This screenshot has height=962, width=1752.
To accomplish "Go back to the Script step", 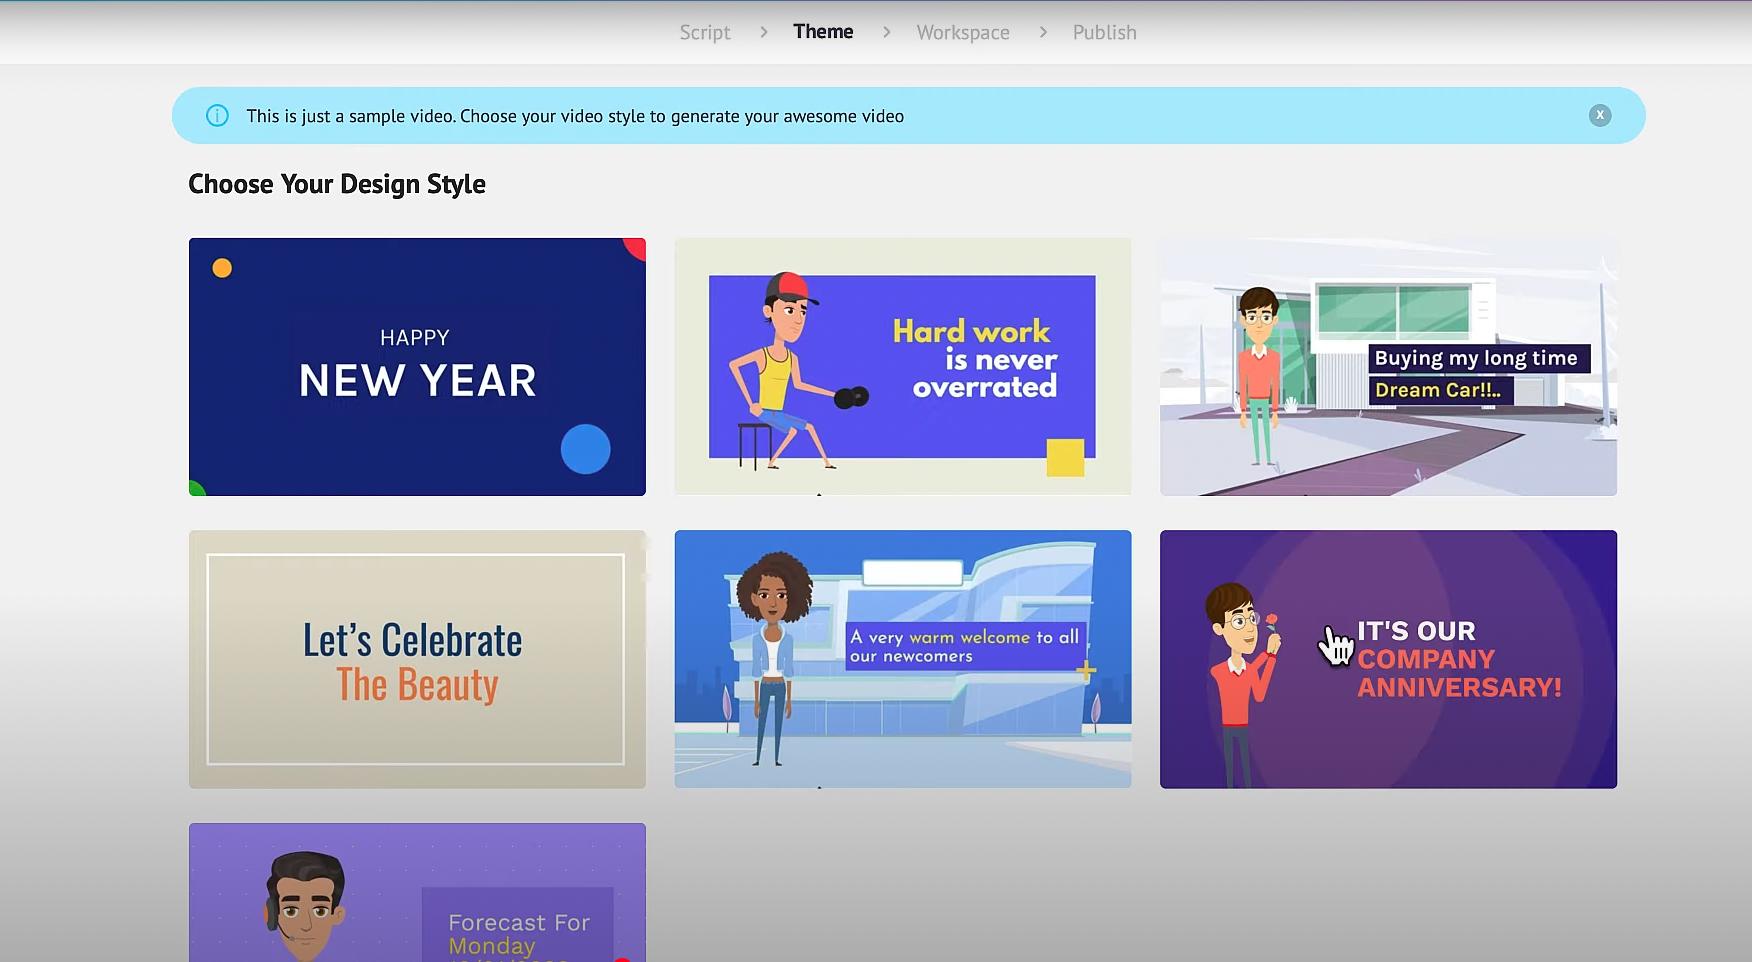I will click(x=705, y=32).
